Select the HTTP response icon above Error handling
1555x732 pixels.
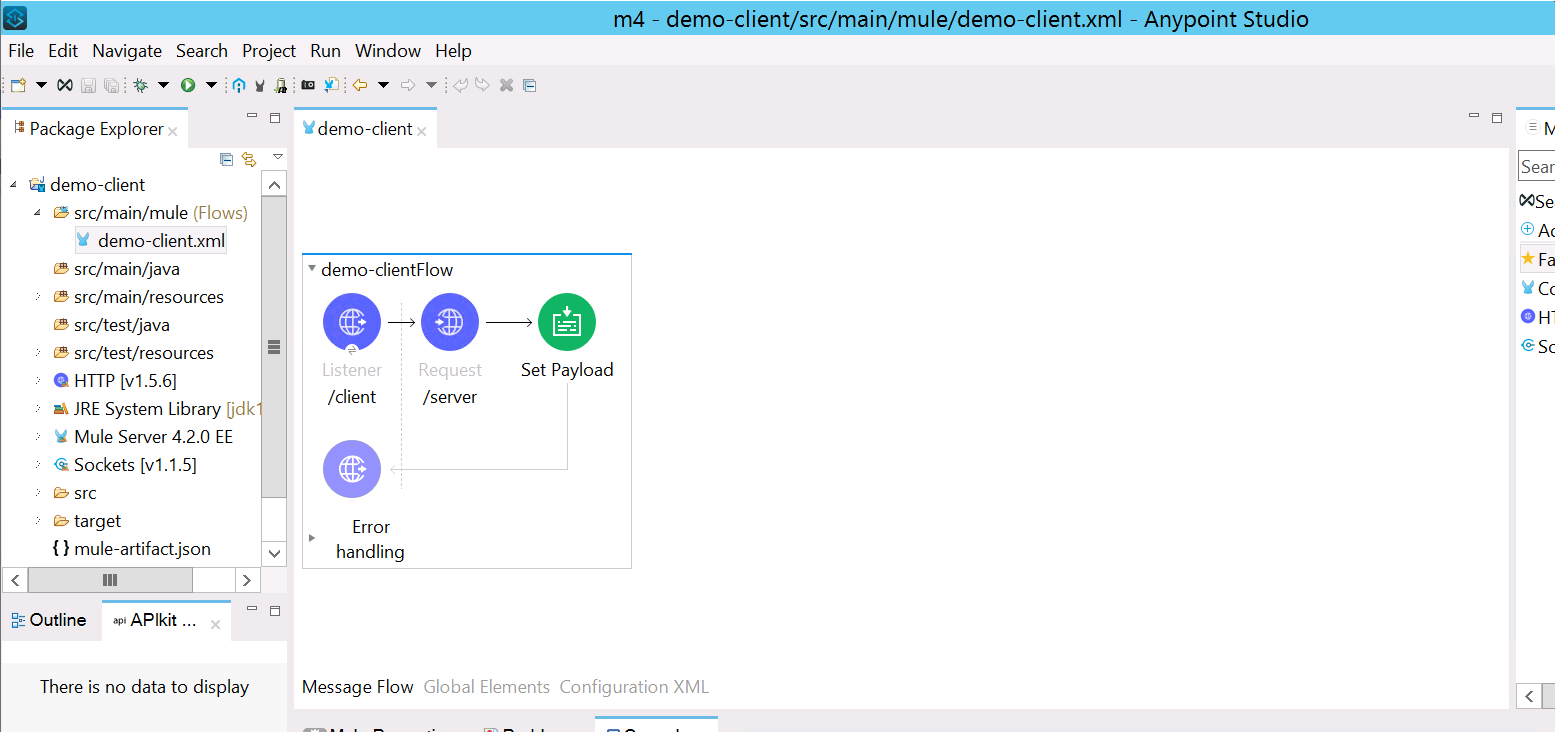(x=352, y=469)
